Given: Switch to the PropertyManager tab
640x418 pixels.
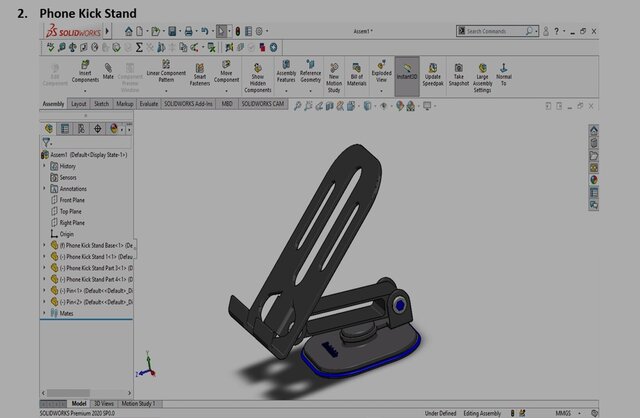Looking at the screenshot, I should pyautogui.click(x=65, y=129).
